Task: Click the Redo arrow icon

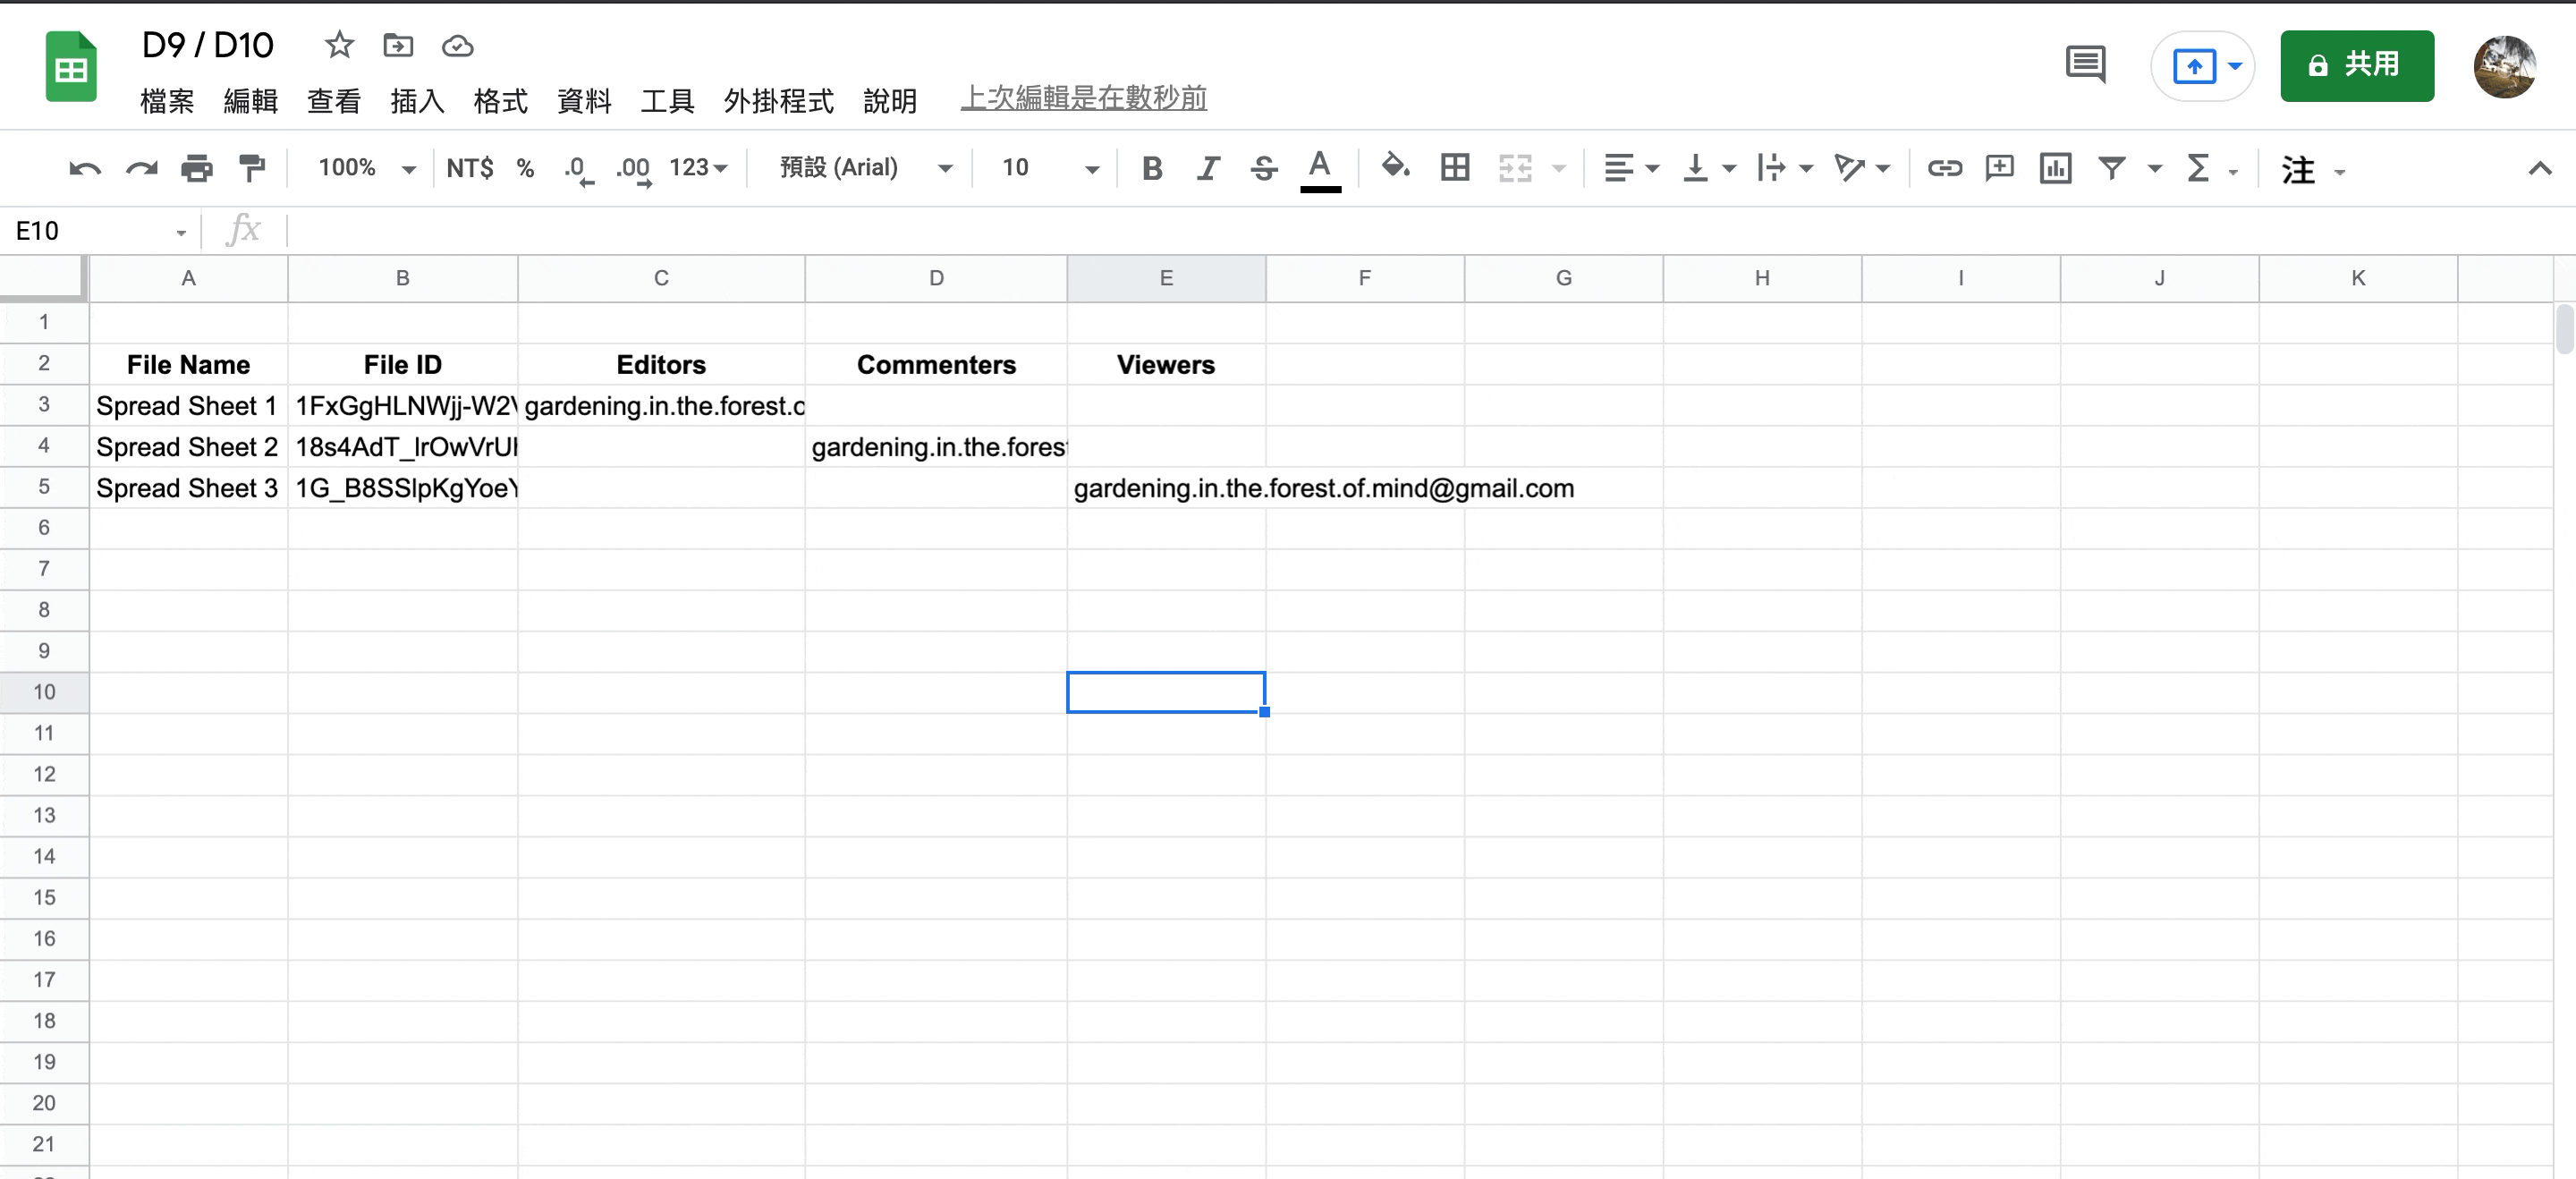Action: (x=141, y=168)
